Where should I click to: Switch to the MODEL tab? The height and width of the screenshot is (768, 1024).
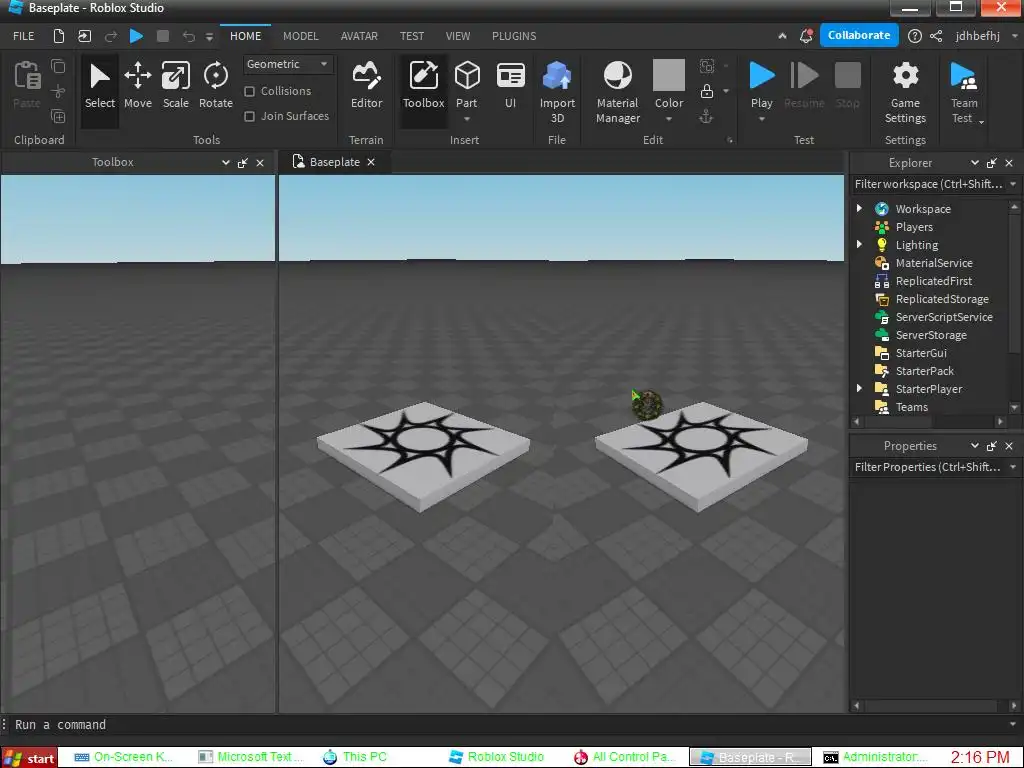coord(300,36)
